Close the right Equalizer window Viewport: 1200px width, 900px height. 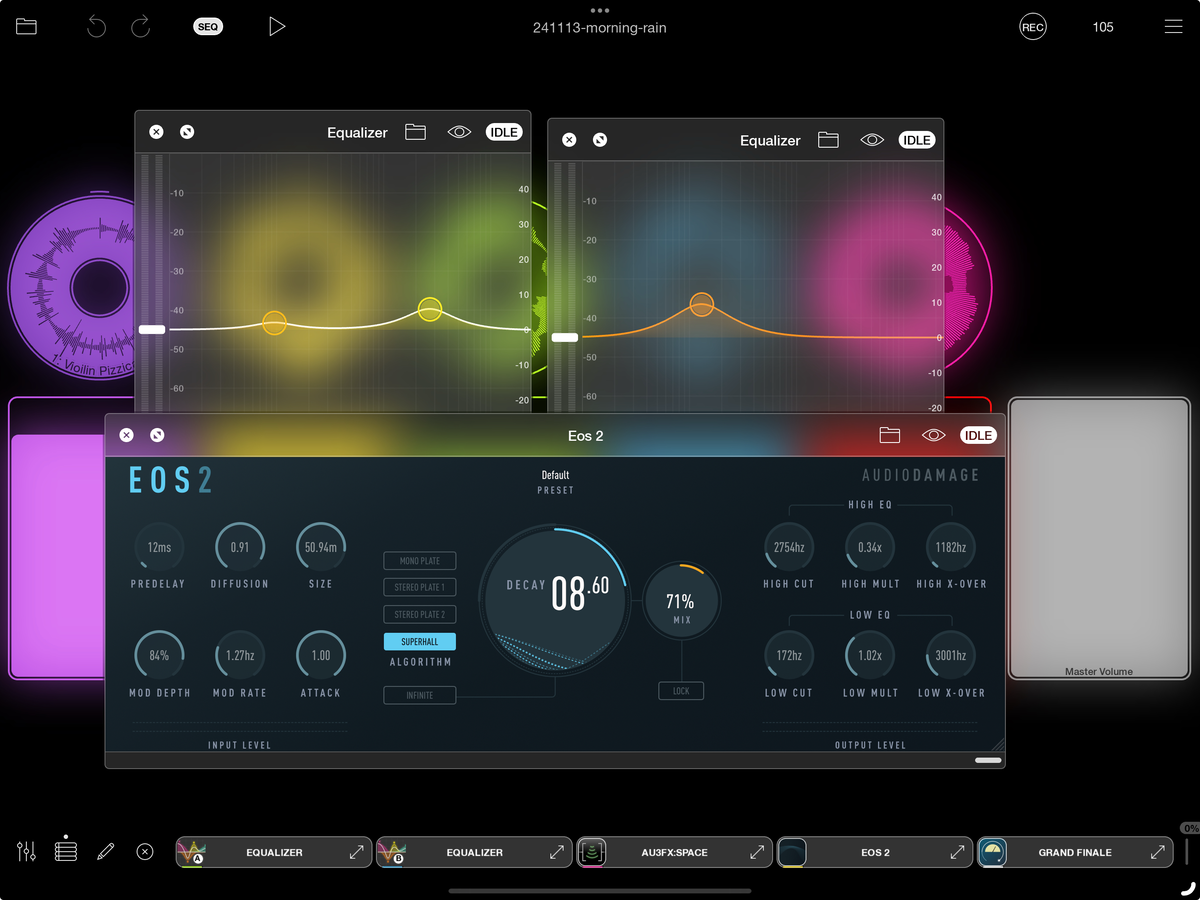click(569, 140)
